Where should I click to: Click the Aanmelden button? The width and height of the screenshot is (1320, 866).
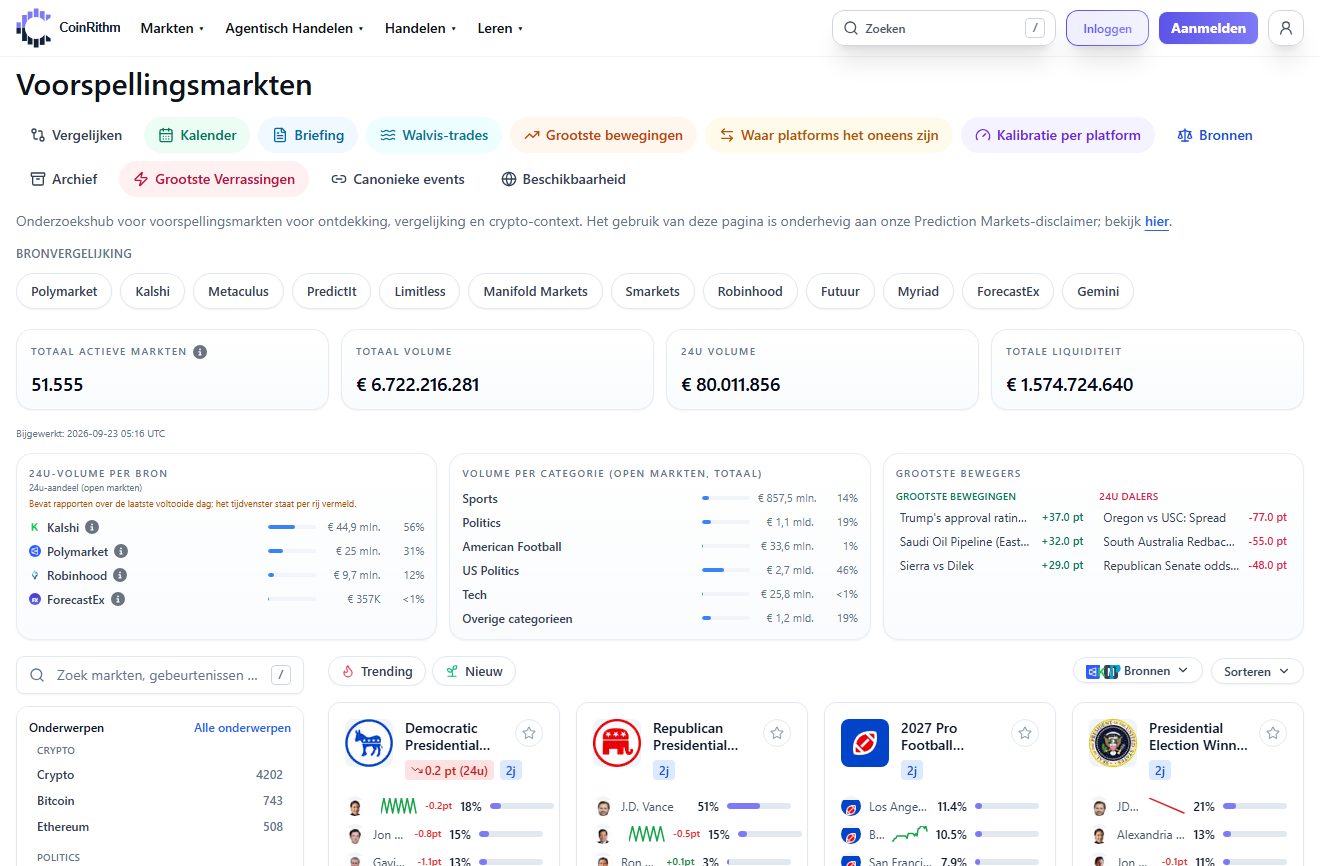(x=1208, y=28)
